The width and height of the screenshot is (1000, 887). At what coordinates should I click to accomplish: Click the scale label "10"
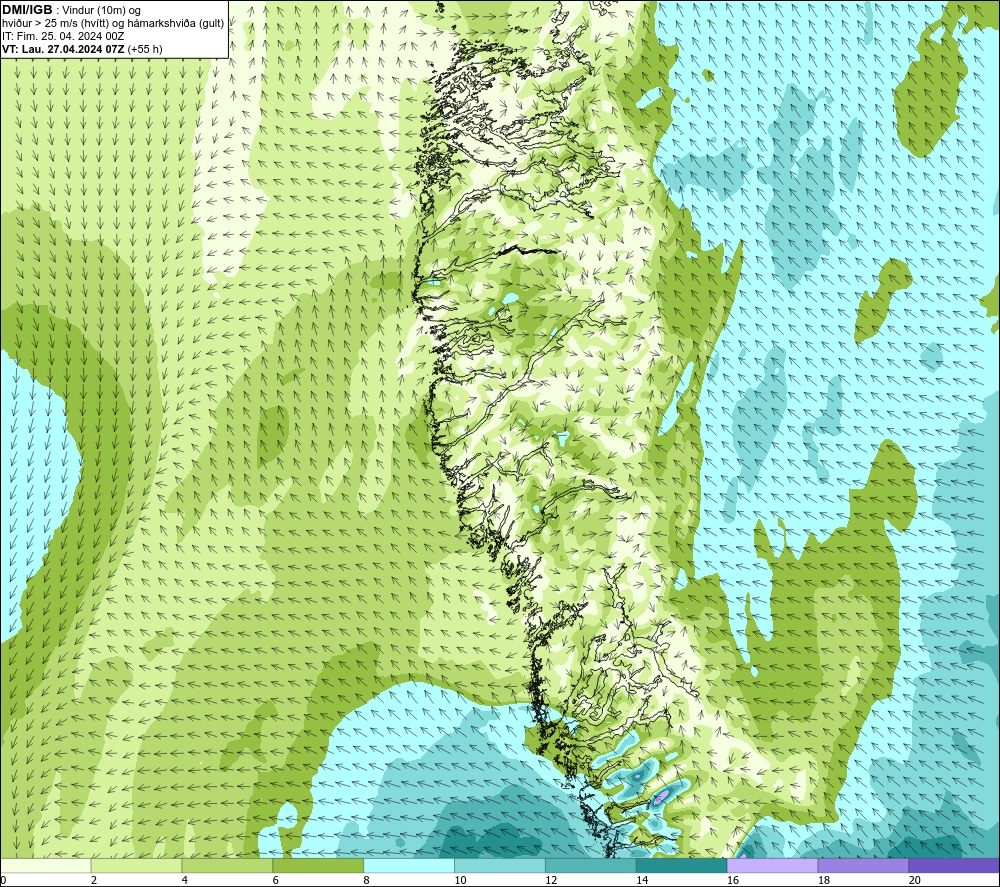(460, 880)
